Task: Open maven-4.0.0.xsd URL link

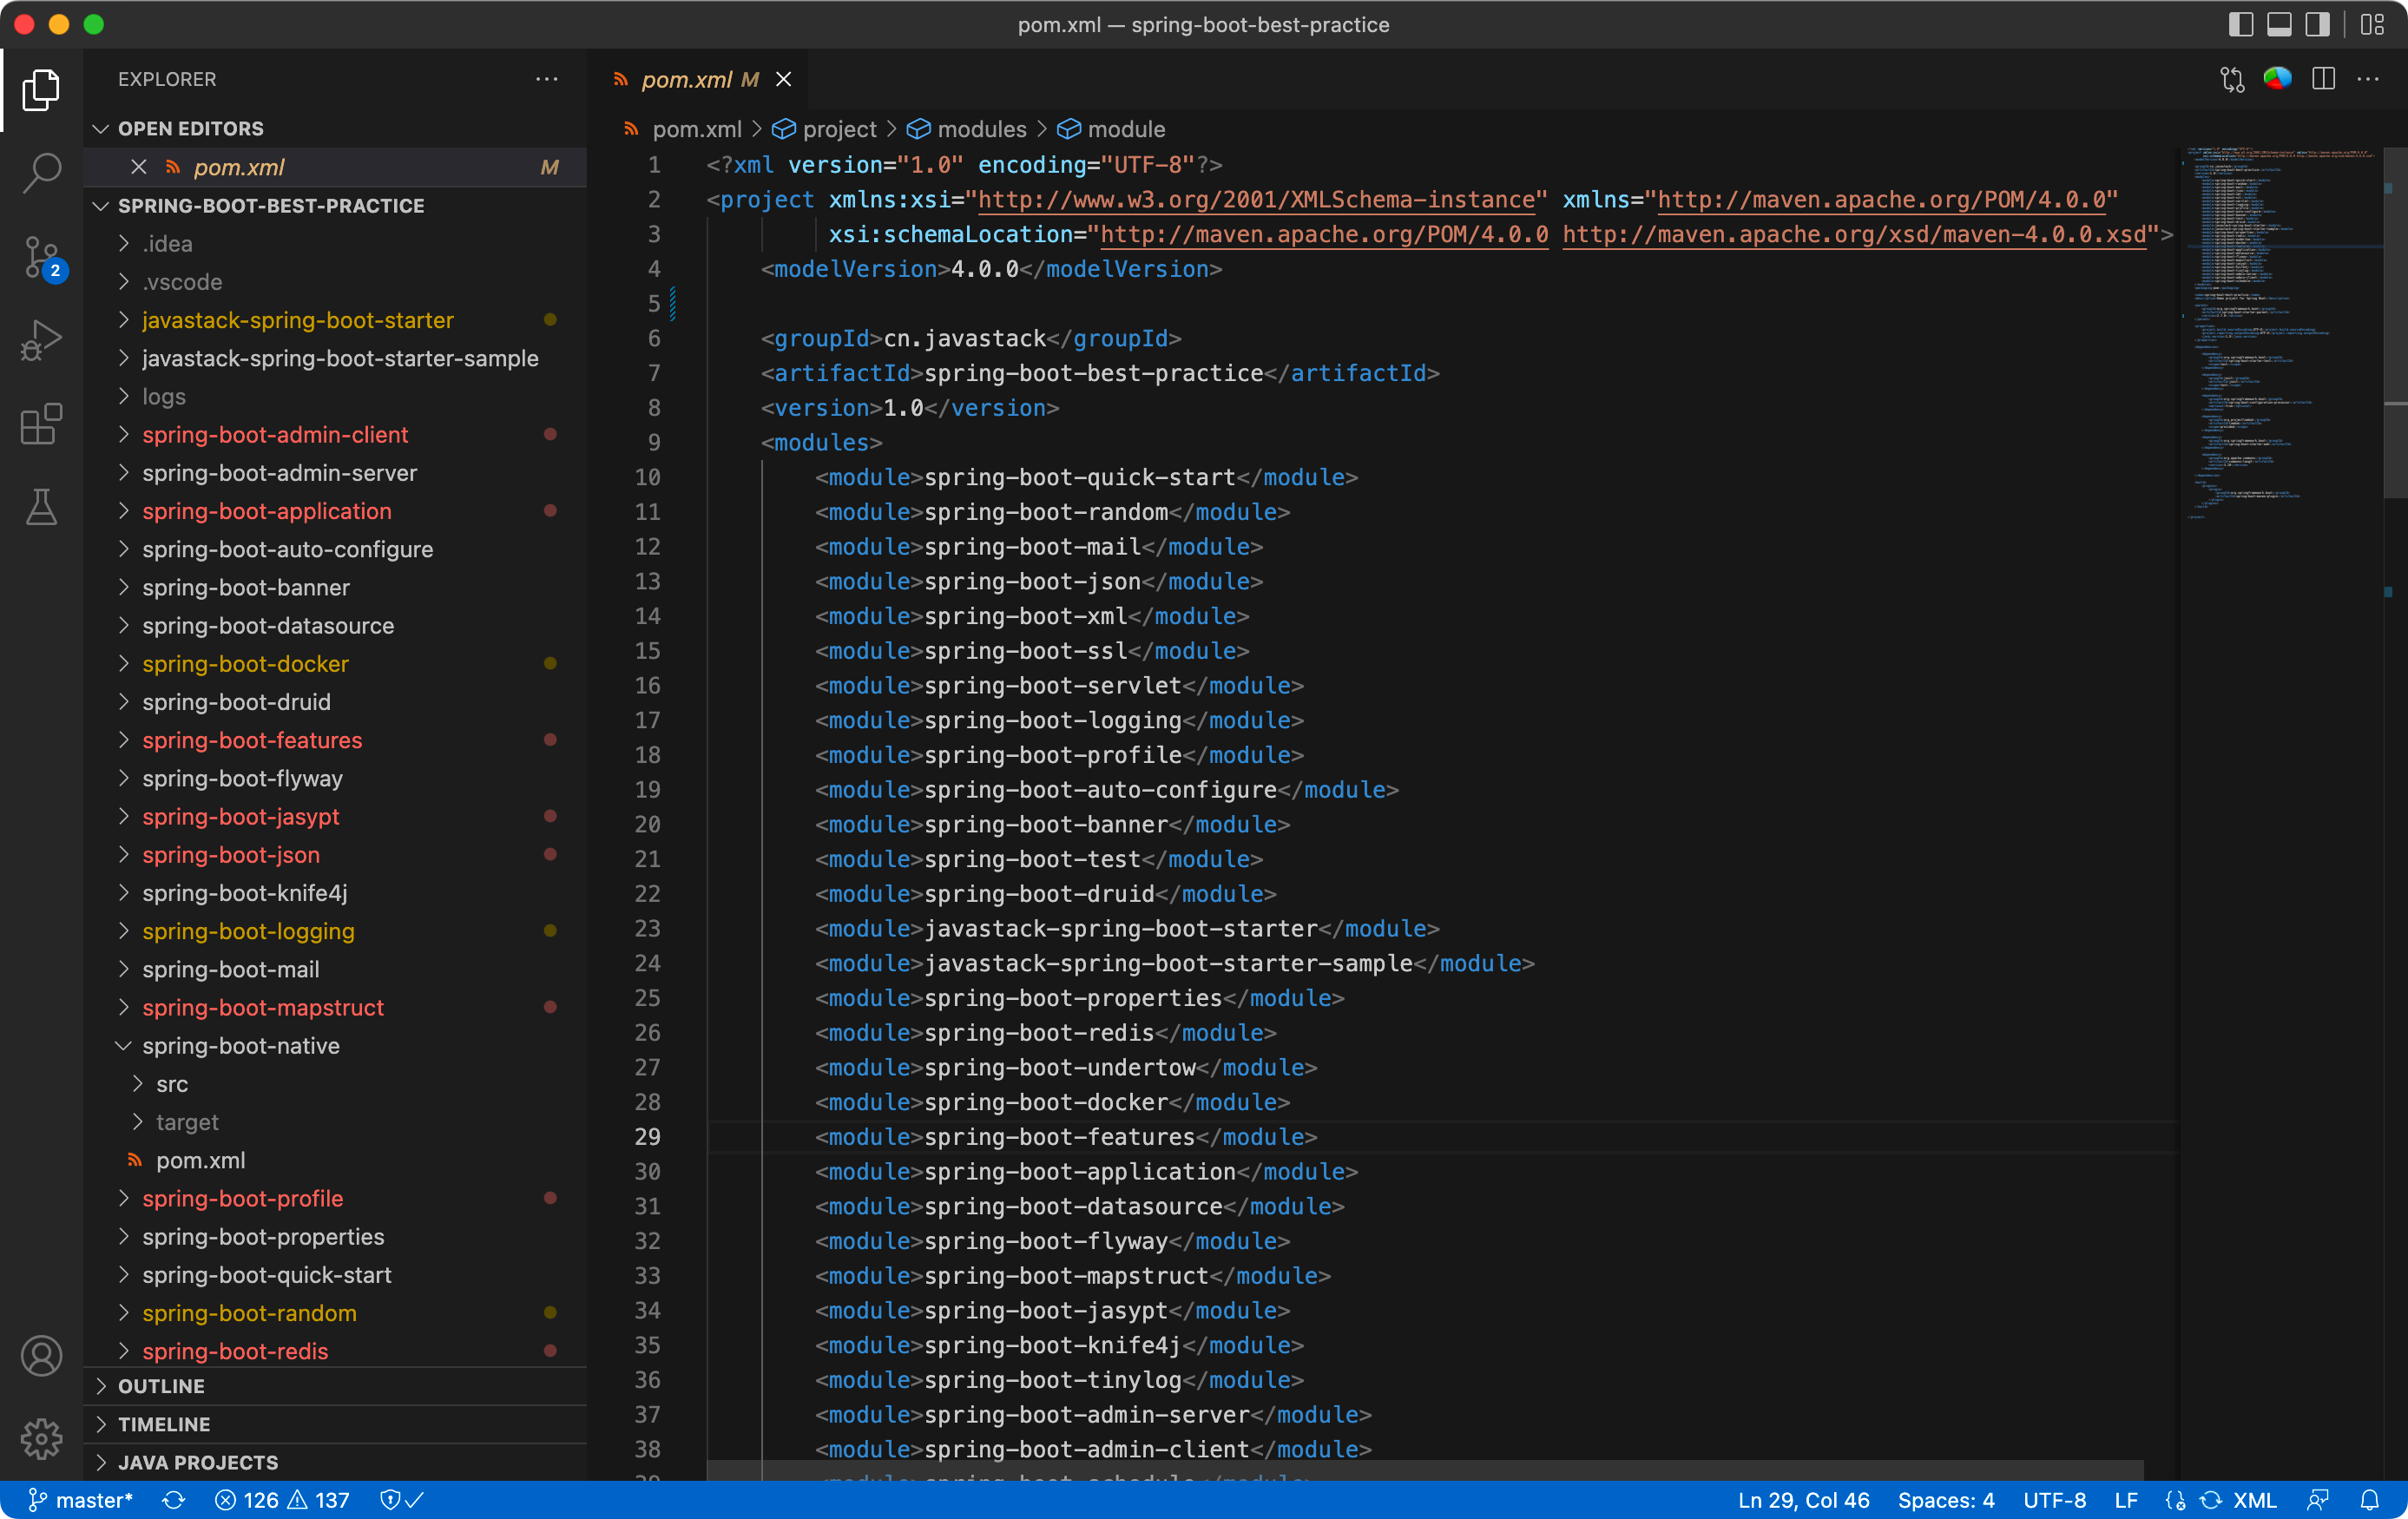Action: click(x=1854, y=234)
